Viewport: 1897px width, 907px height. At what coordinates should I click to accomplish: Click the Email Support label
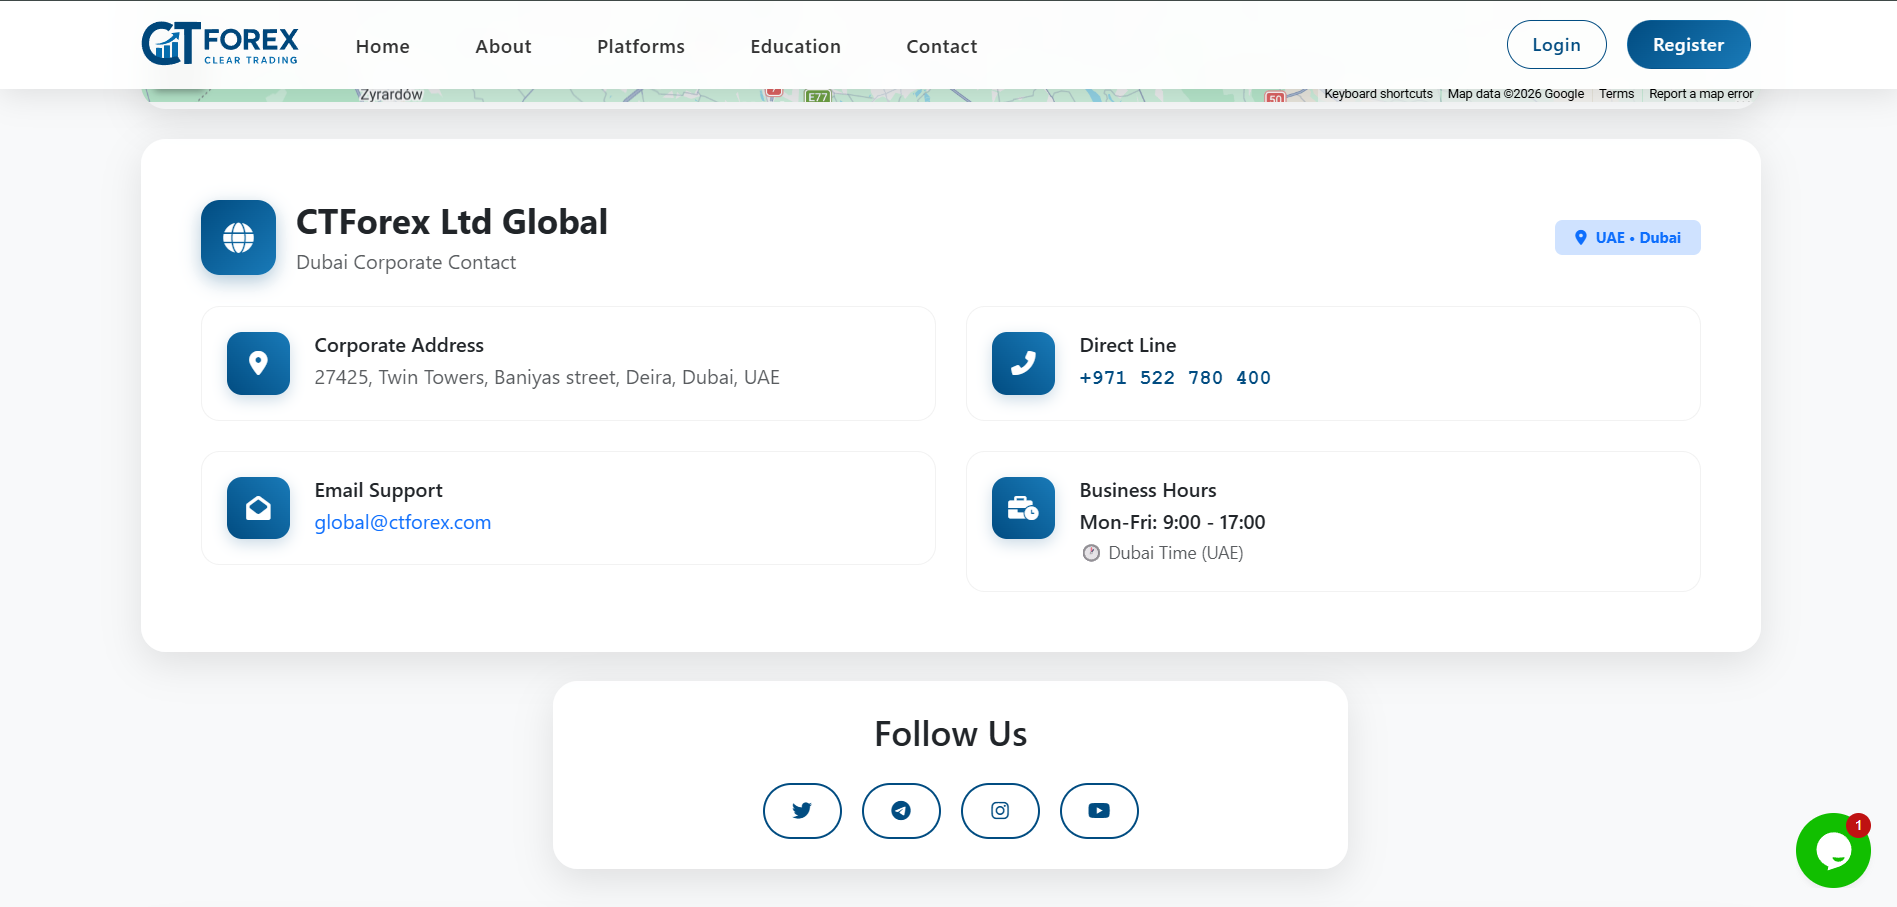379,490
